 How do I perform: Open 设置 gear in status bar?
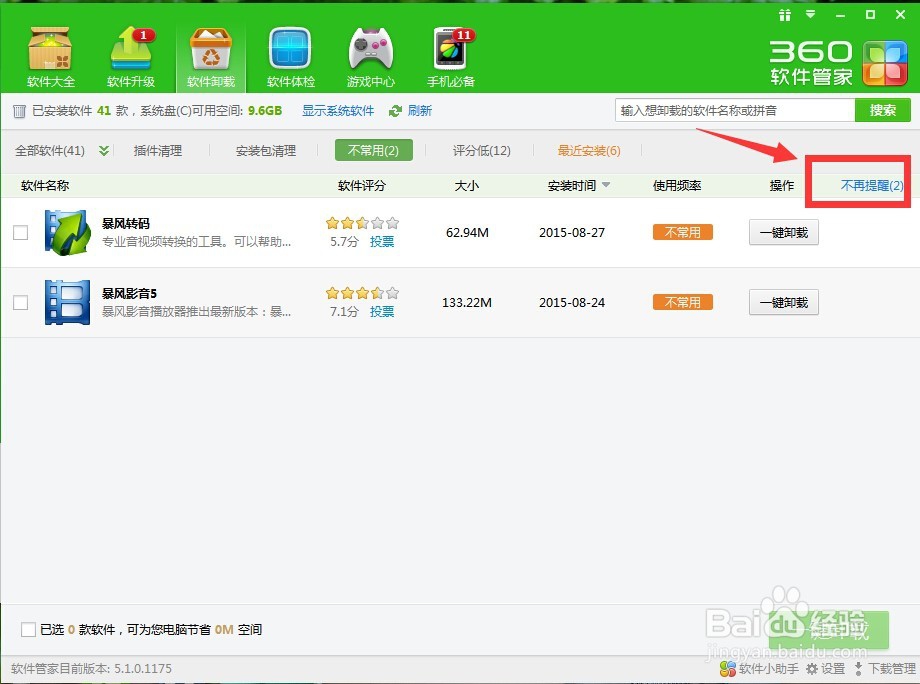tap(826, 669)
